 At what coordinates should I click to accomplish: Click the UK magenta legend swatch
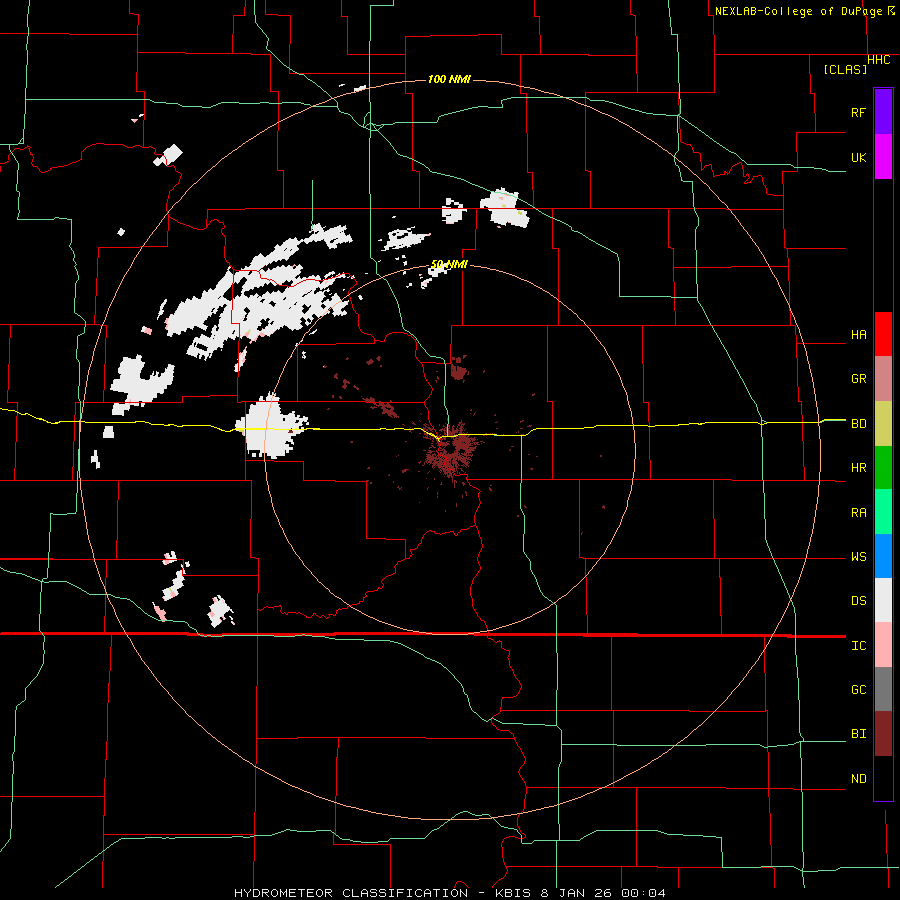883,157
